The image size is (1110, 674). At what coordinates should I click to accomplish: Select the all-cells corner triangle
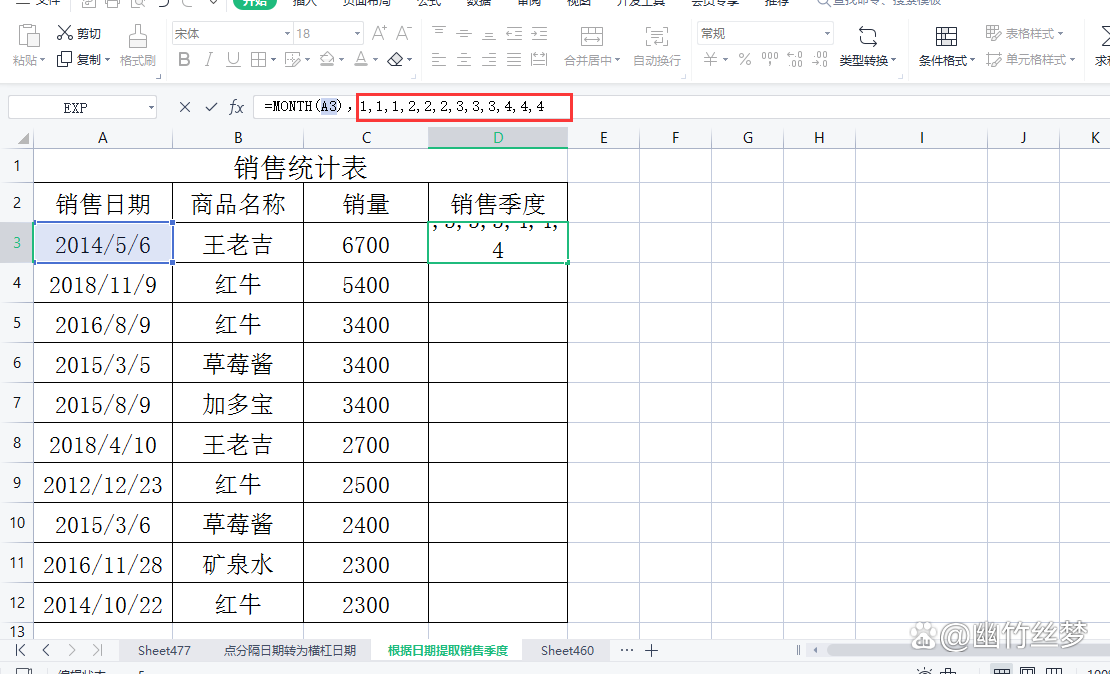(23, 138)
